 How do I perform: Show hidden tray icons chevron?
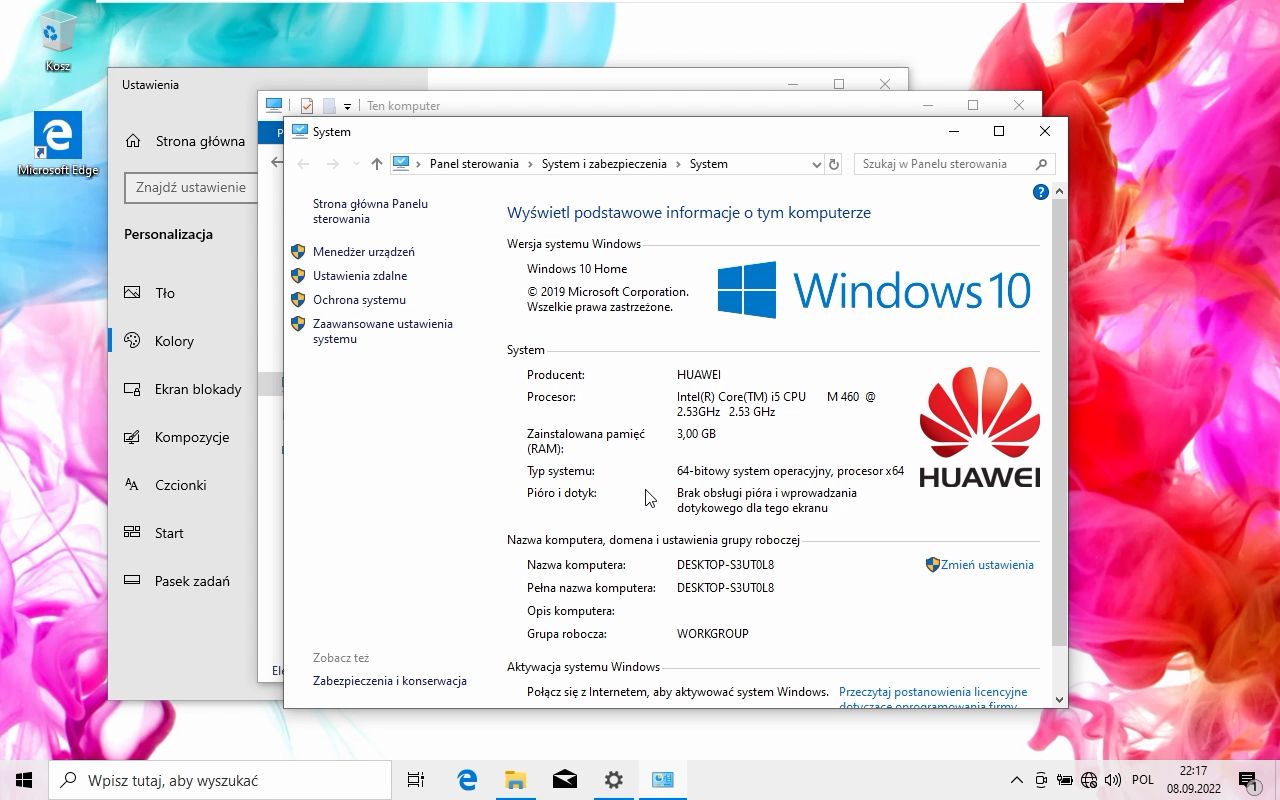coord(1017,780)
